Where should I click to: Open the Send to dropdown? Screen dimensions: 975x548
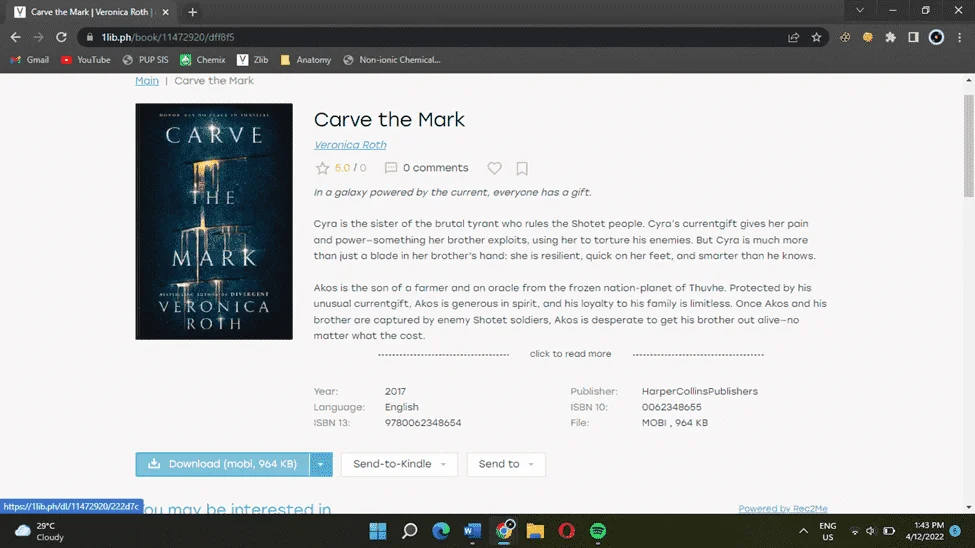pyautogui.click(x=506, y=464)
